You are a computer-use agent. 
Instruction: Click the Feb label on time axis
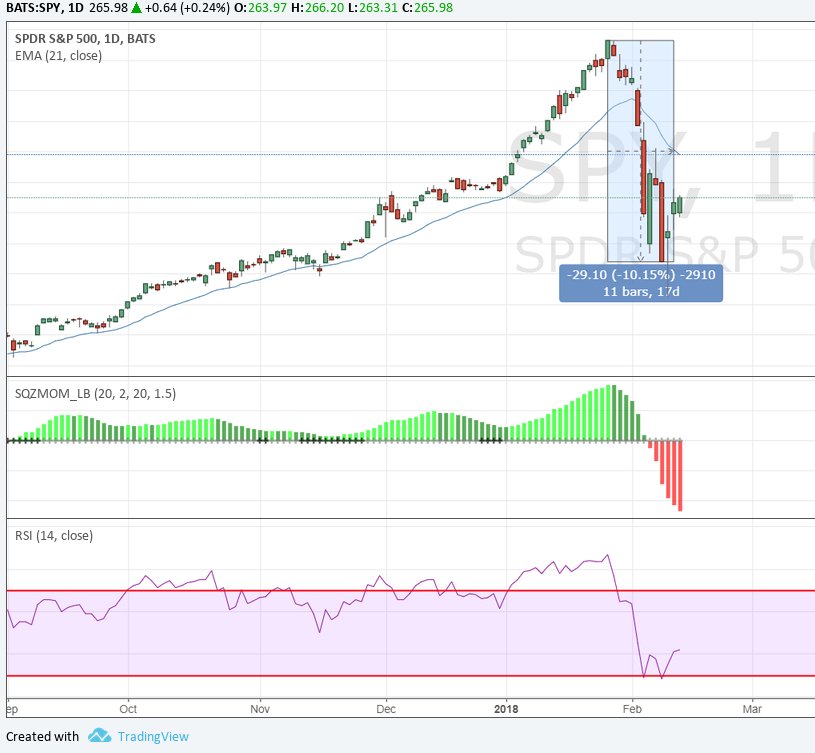[x=632, y=709]
